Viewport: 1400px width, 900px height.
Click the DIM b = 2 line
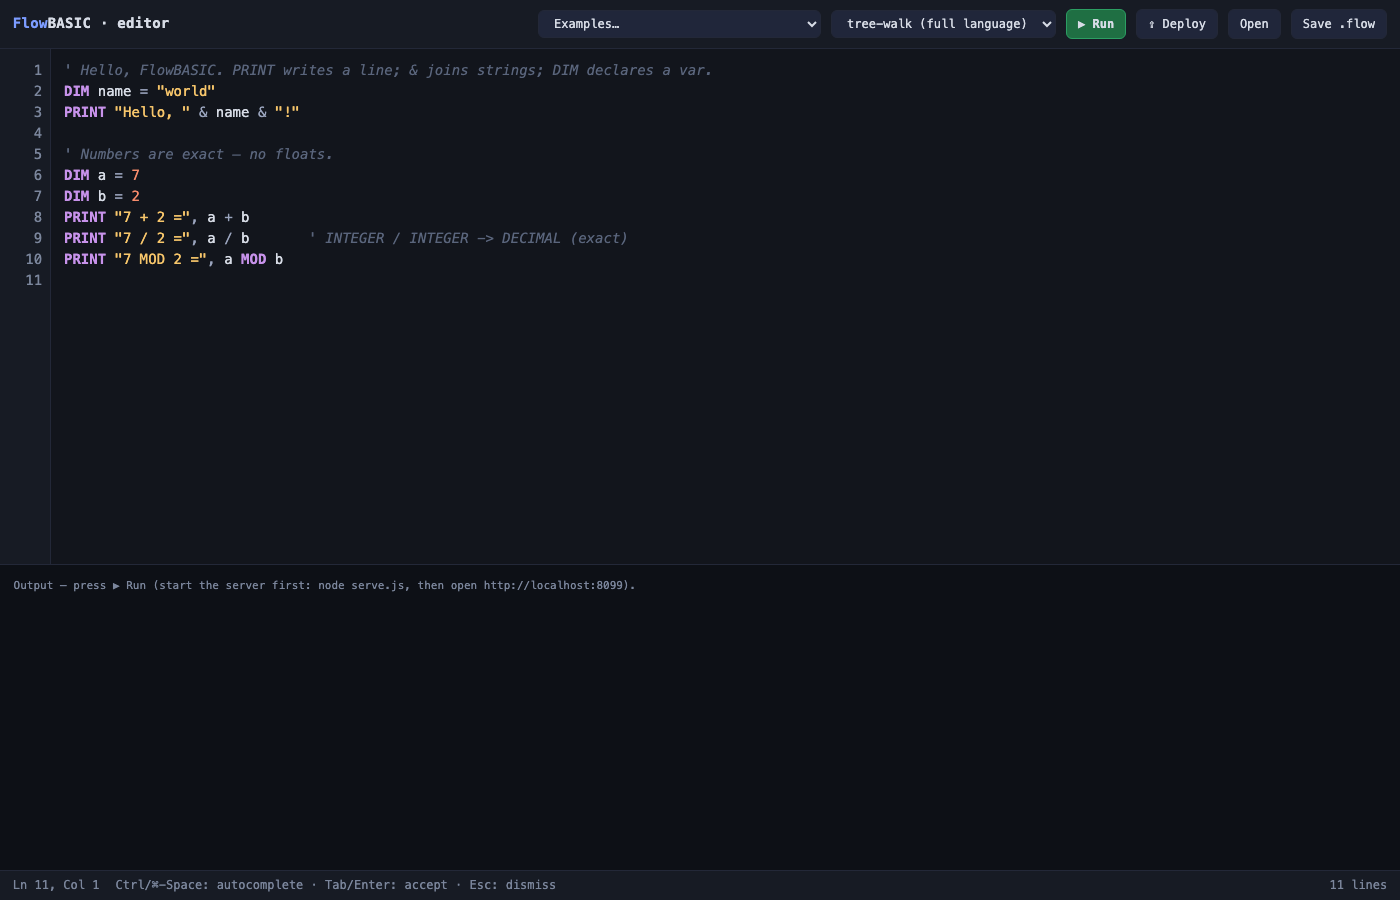[102, 196]
